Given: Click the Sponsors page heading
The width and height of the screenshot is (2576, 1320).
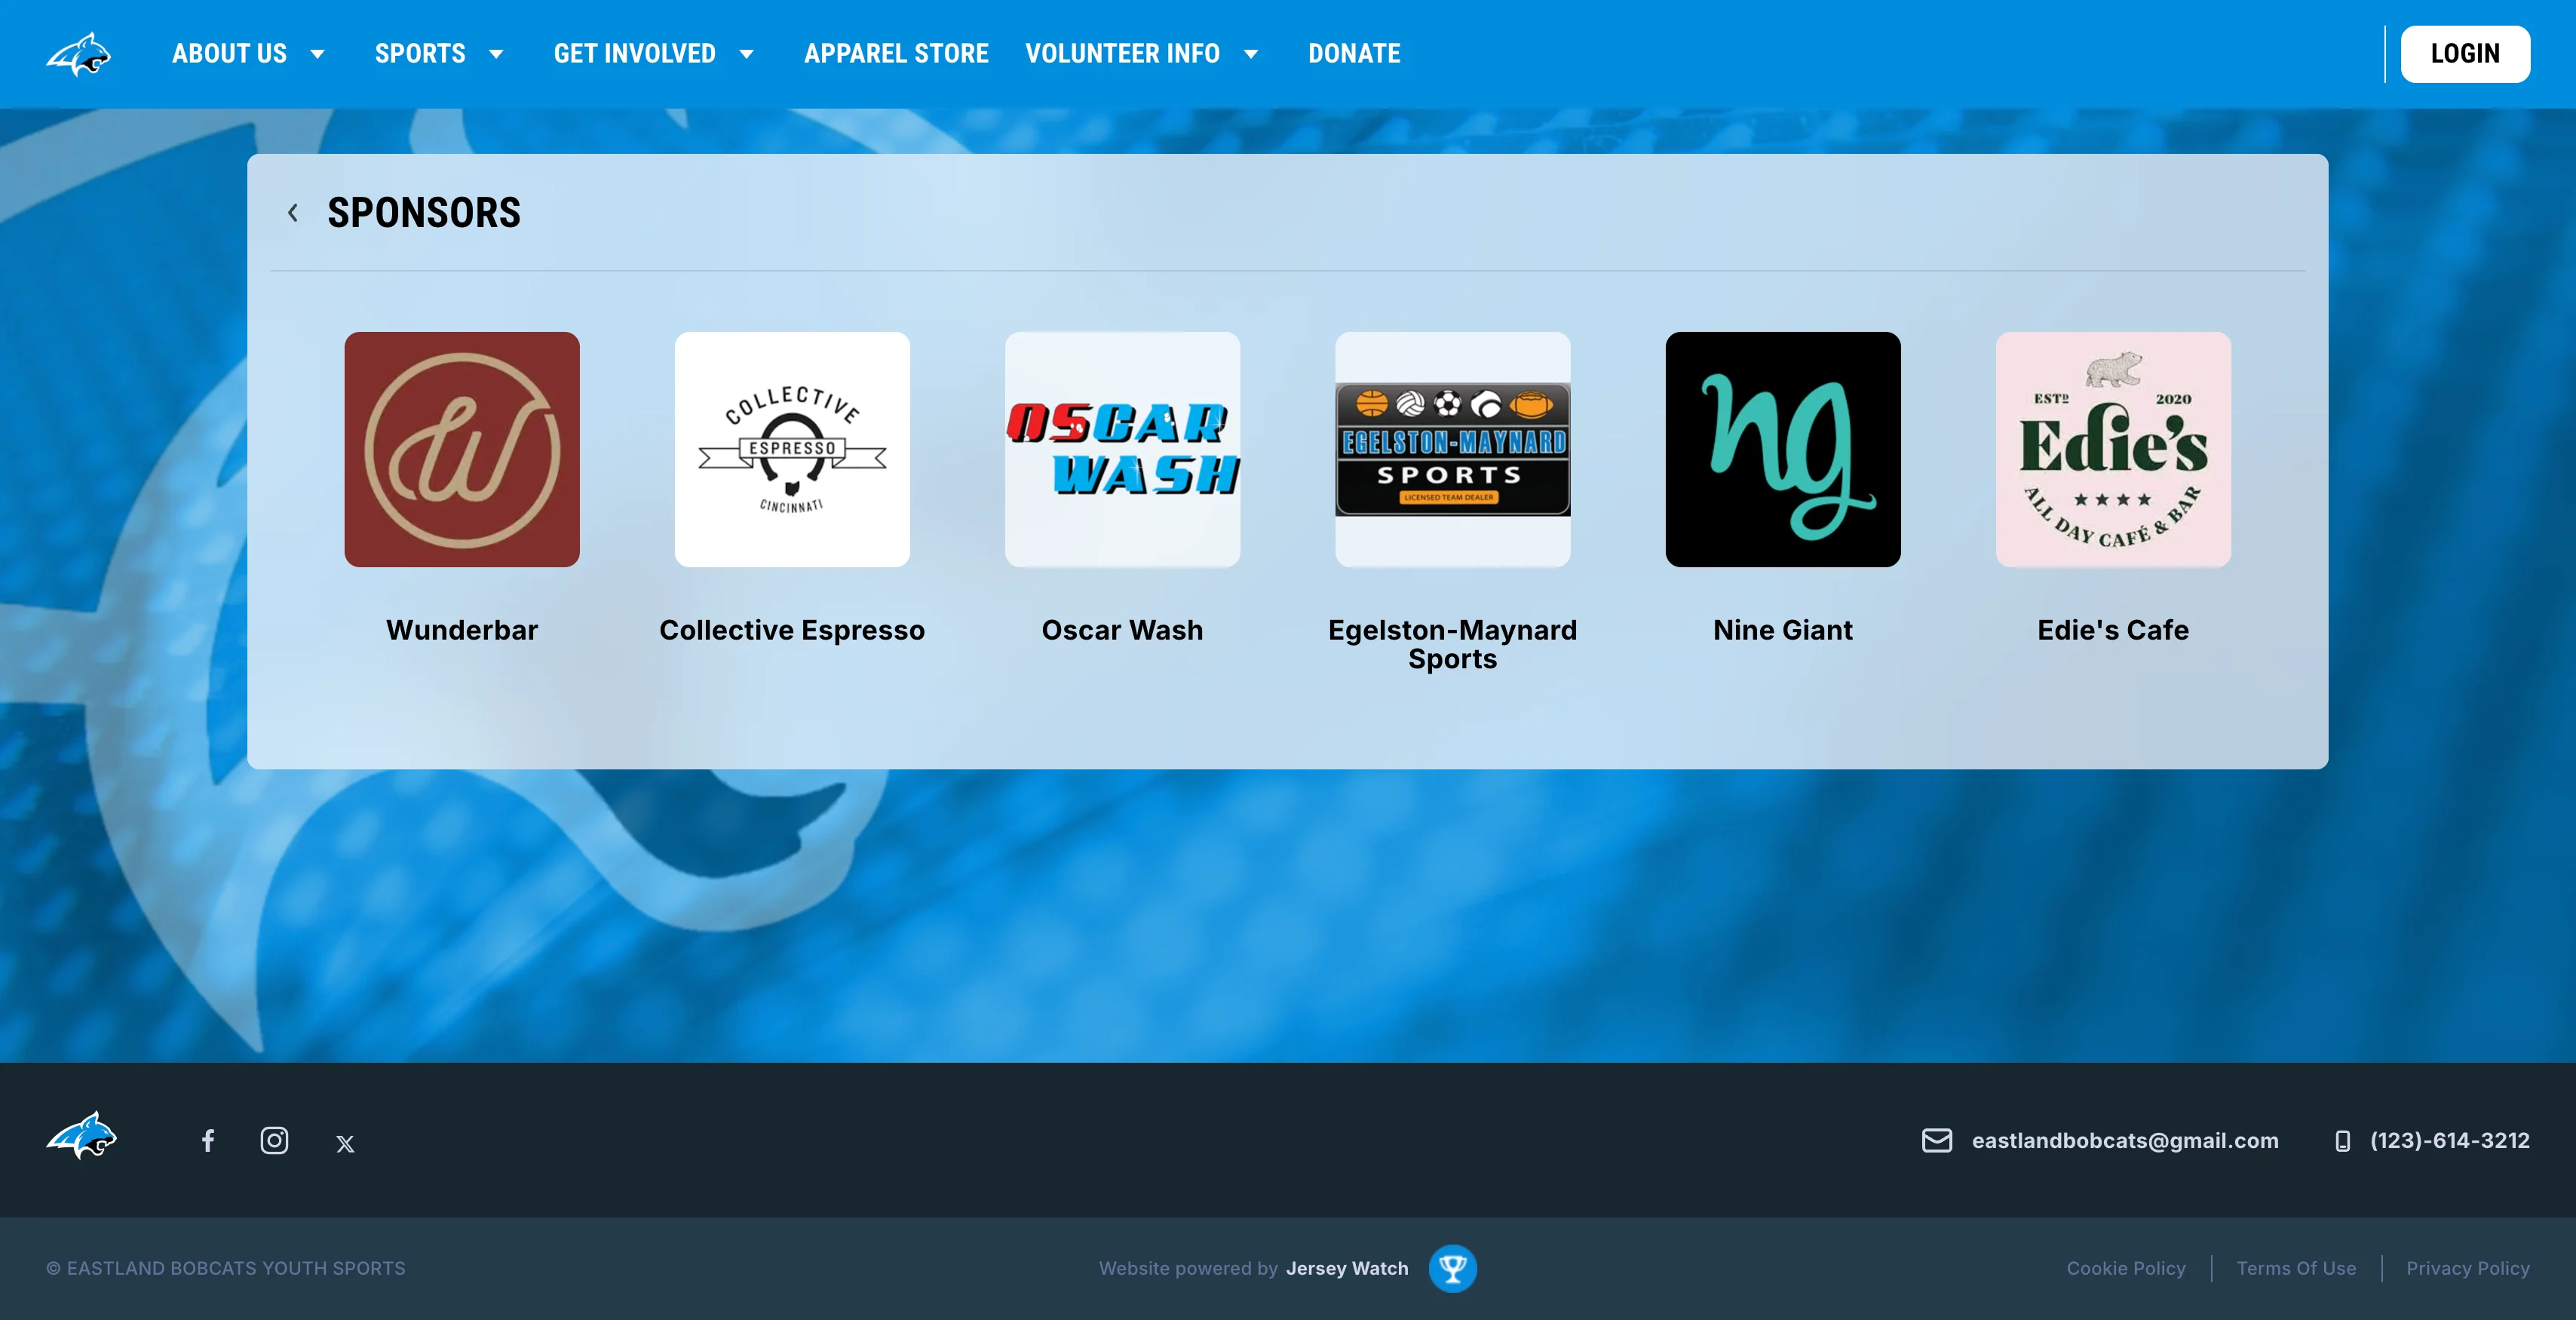Looking at the screenshot, I should [x=424, y=213].
